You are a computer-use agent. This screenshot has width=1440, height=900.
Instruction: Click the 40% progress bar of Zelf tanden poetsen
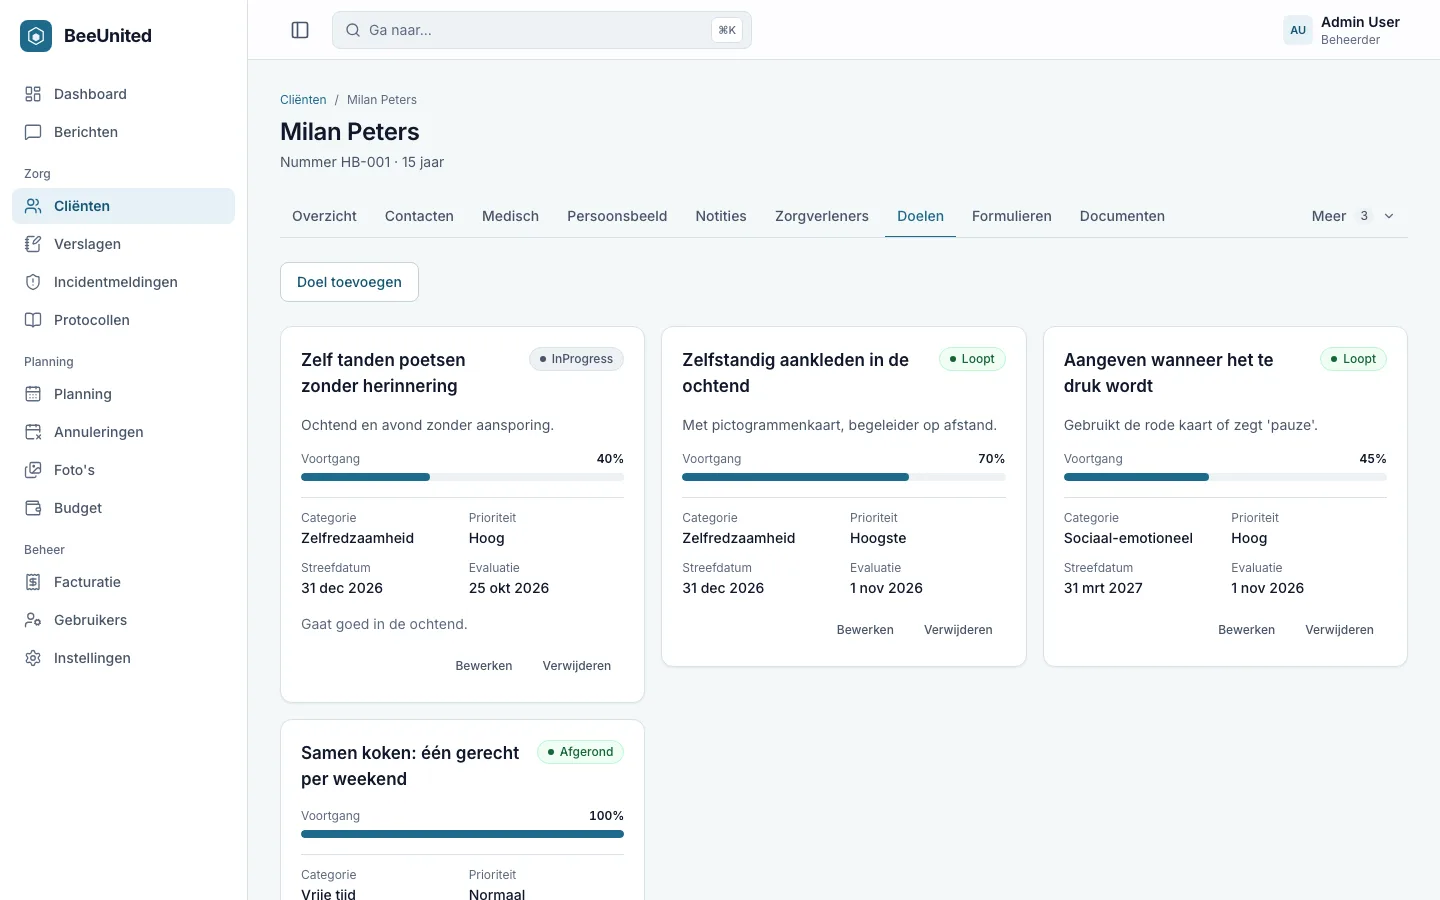click(x=462, y=477)
